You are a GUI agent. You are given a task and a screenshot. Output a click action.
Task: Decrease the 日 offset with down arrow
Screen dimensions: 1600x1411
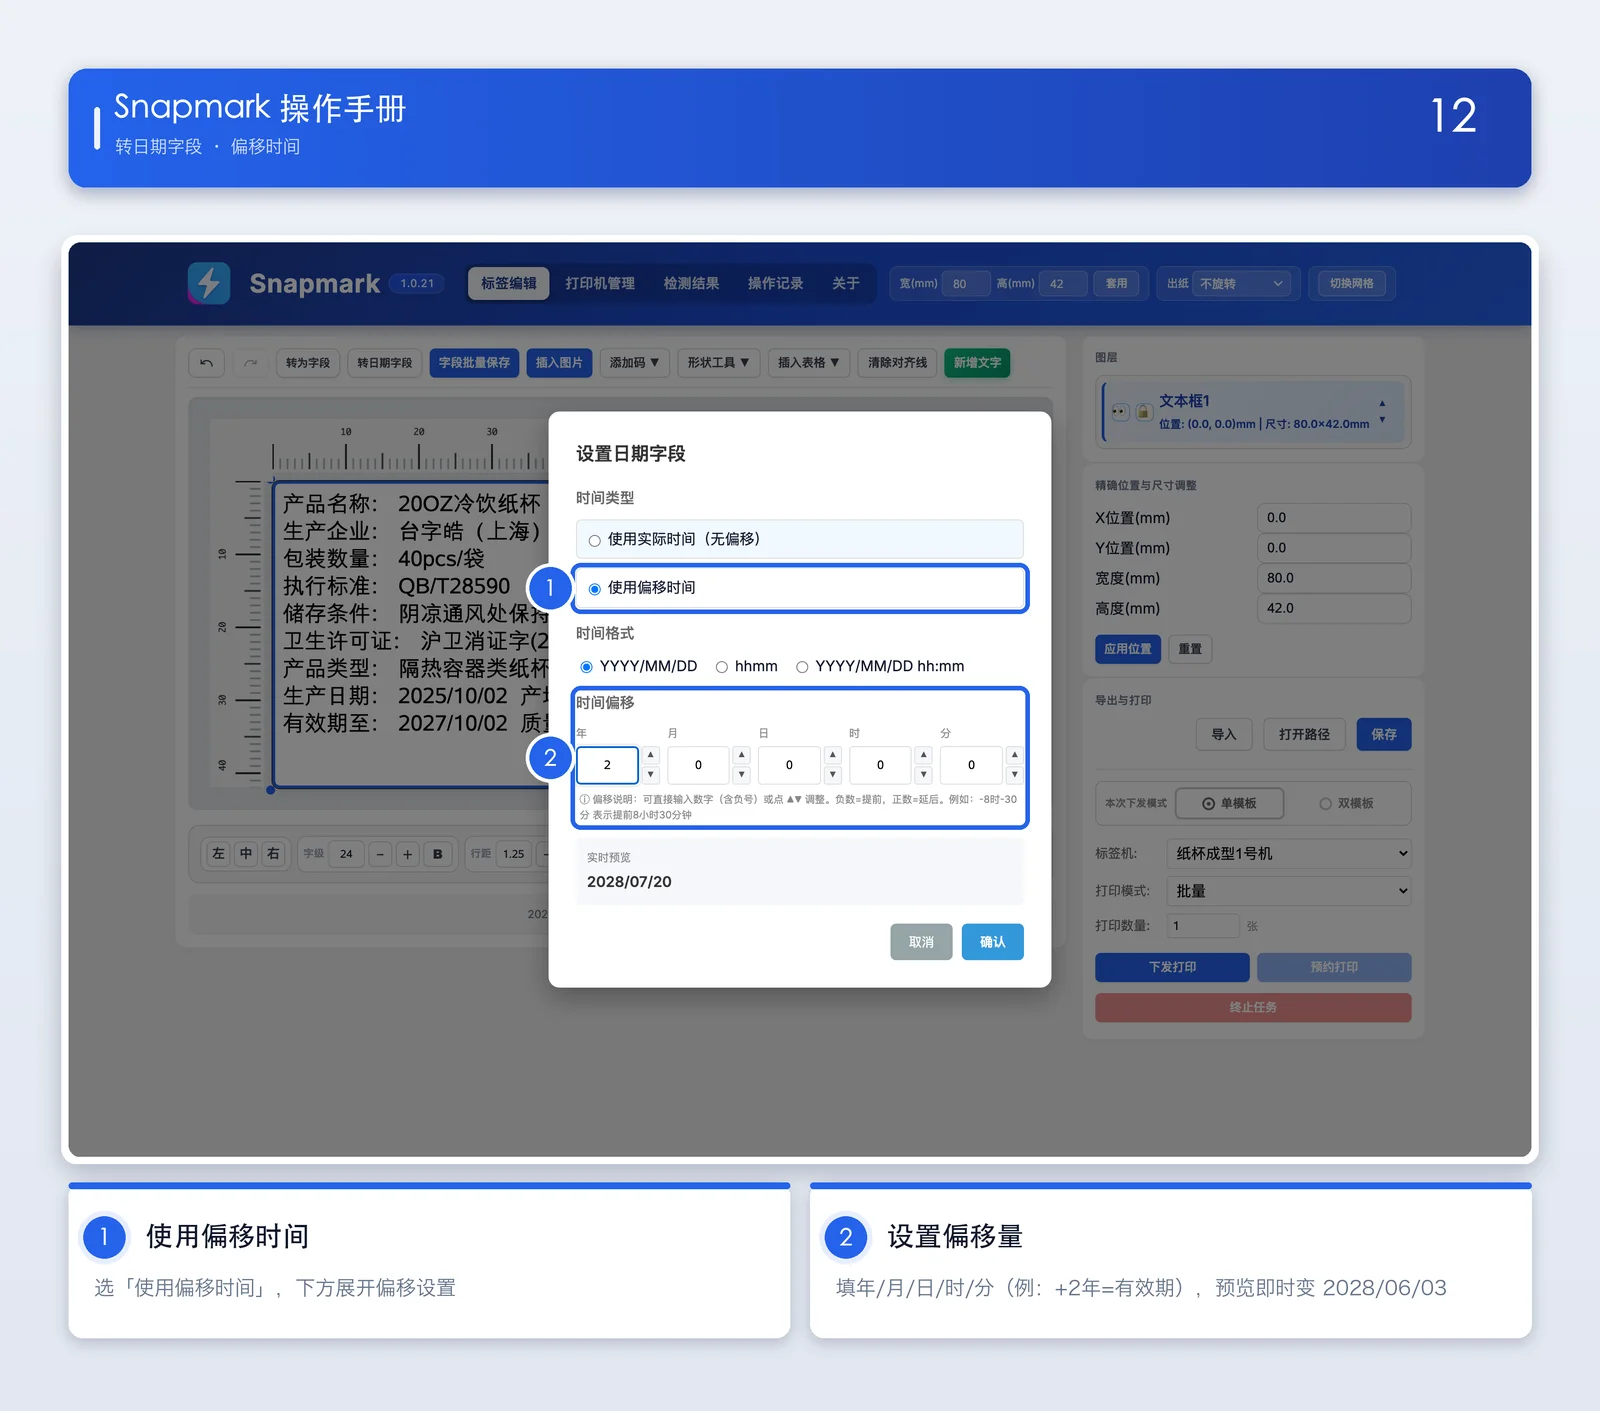pyautogui.click(x=833, y=774)
